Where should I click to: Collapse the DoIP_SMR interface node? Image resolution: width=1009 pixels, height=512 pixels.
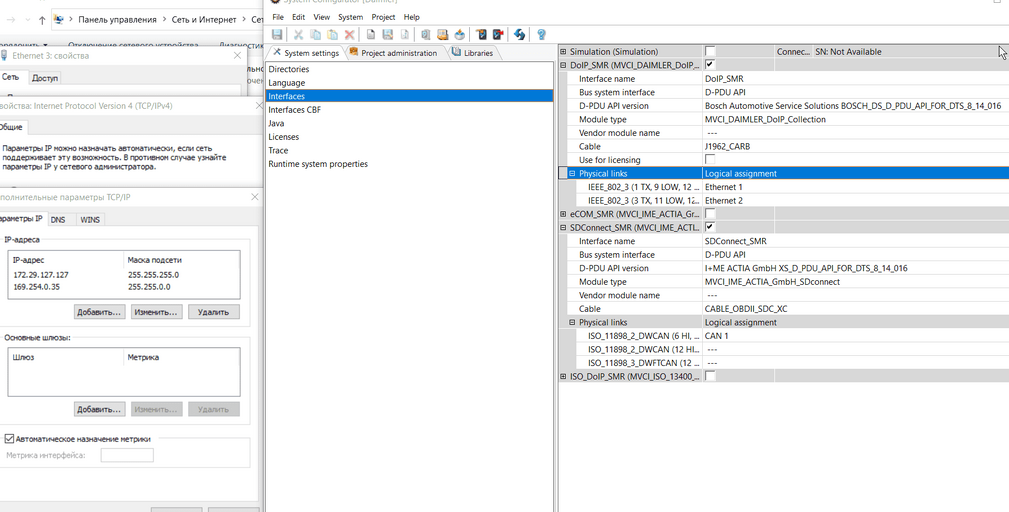[564, 65]
